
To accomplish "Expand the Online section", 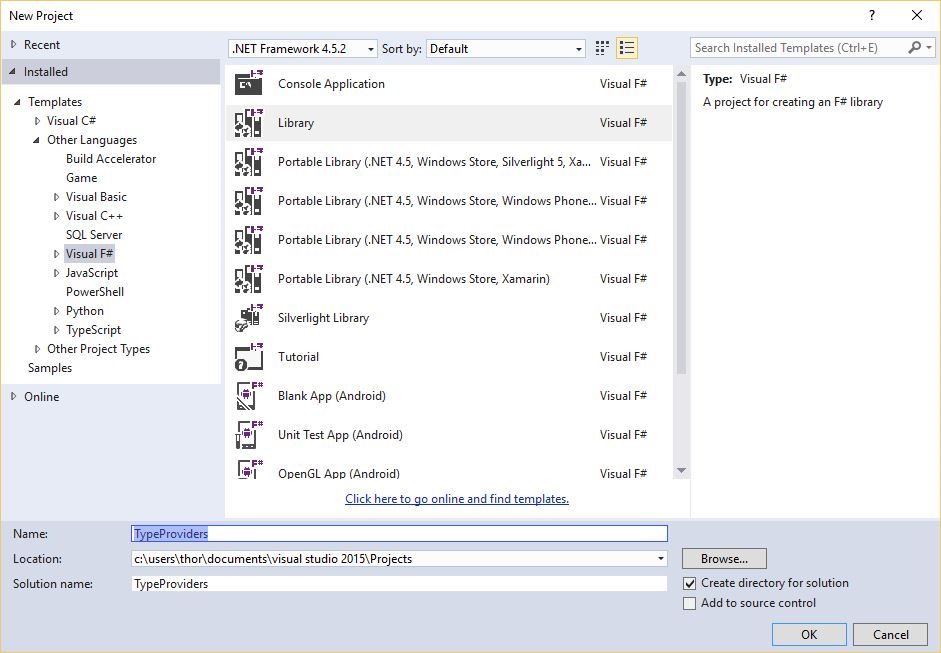I will click(x=13, y=397).
